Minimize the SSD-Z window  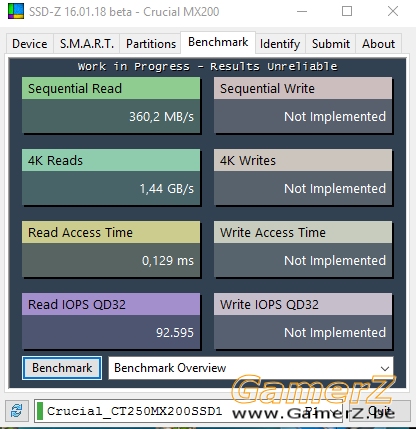[302, 11]
